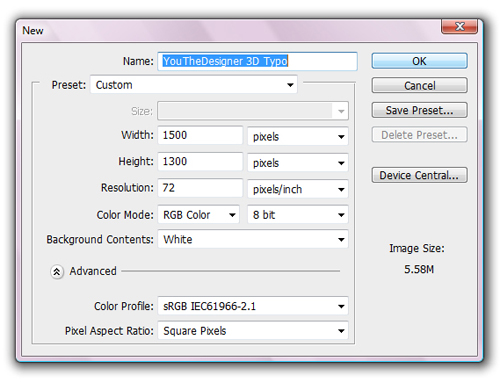The image size is (500, 383).
Task: Click the Width field showing 1500
Action: 200,135
